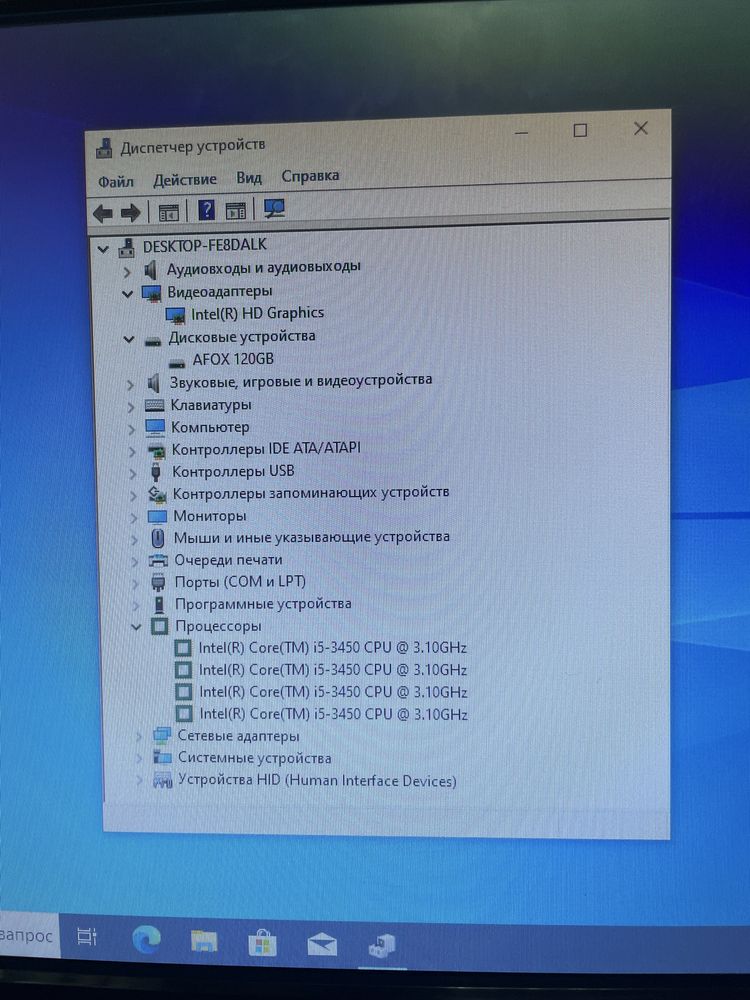
Task: Click the printer icon beside Очереди печати
Action: point(158,561)
